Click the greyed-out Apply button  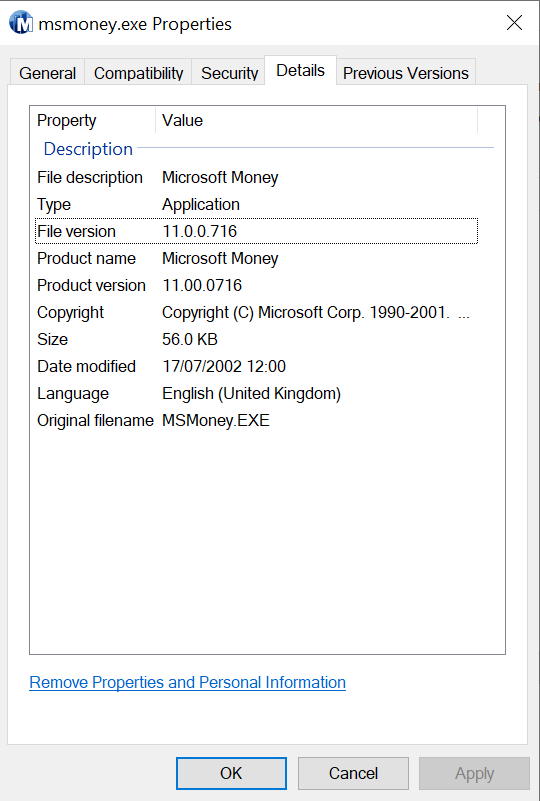pyautogui.click(x=475, y=773)
